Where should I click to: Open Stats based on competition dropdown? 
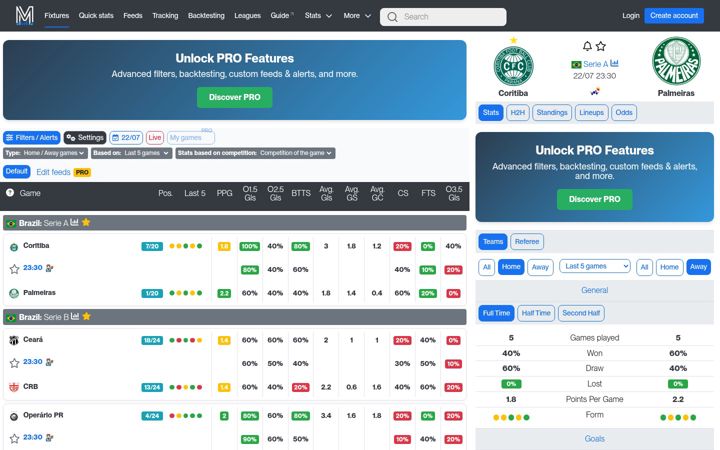point(255,153)
